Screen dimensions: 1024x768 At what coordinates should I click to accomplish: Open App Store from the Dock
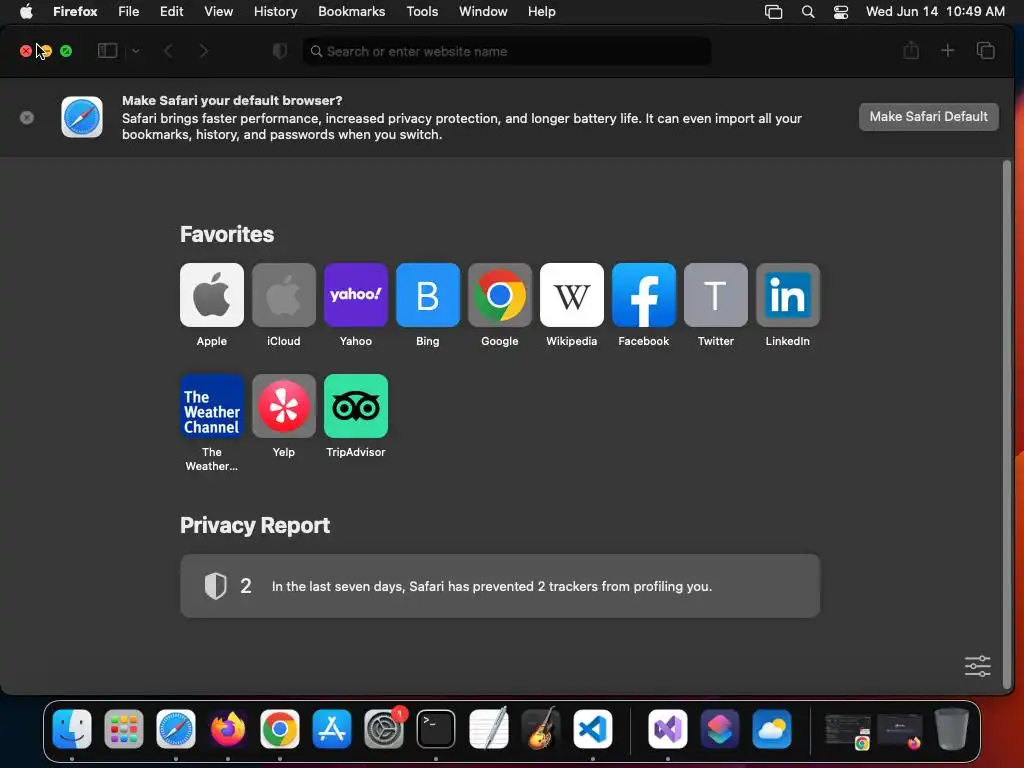[x=332, y=729]
